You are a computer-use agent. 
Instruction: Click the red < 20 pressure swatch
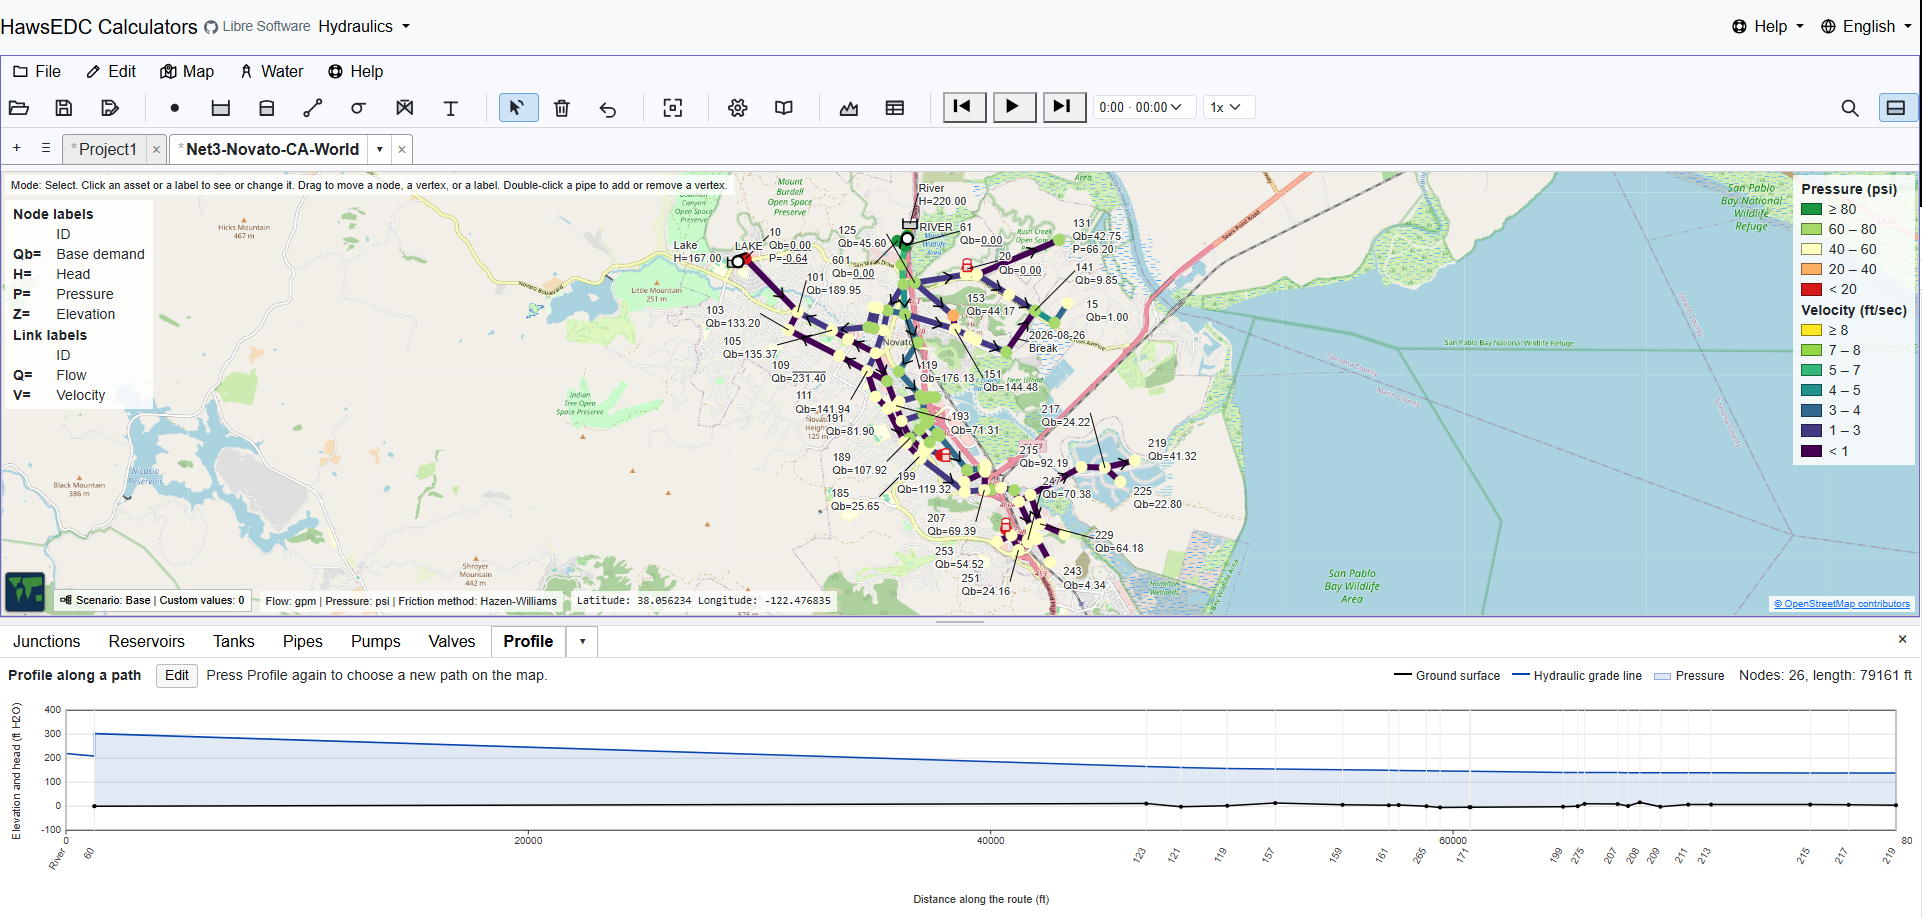(x=1811, y=290)
